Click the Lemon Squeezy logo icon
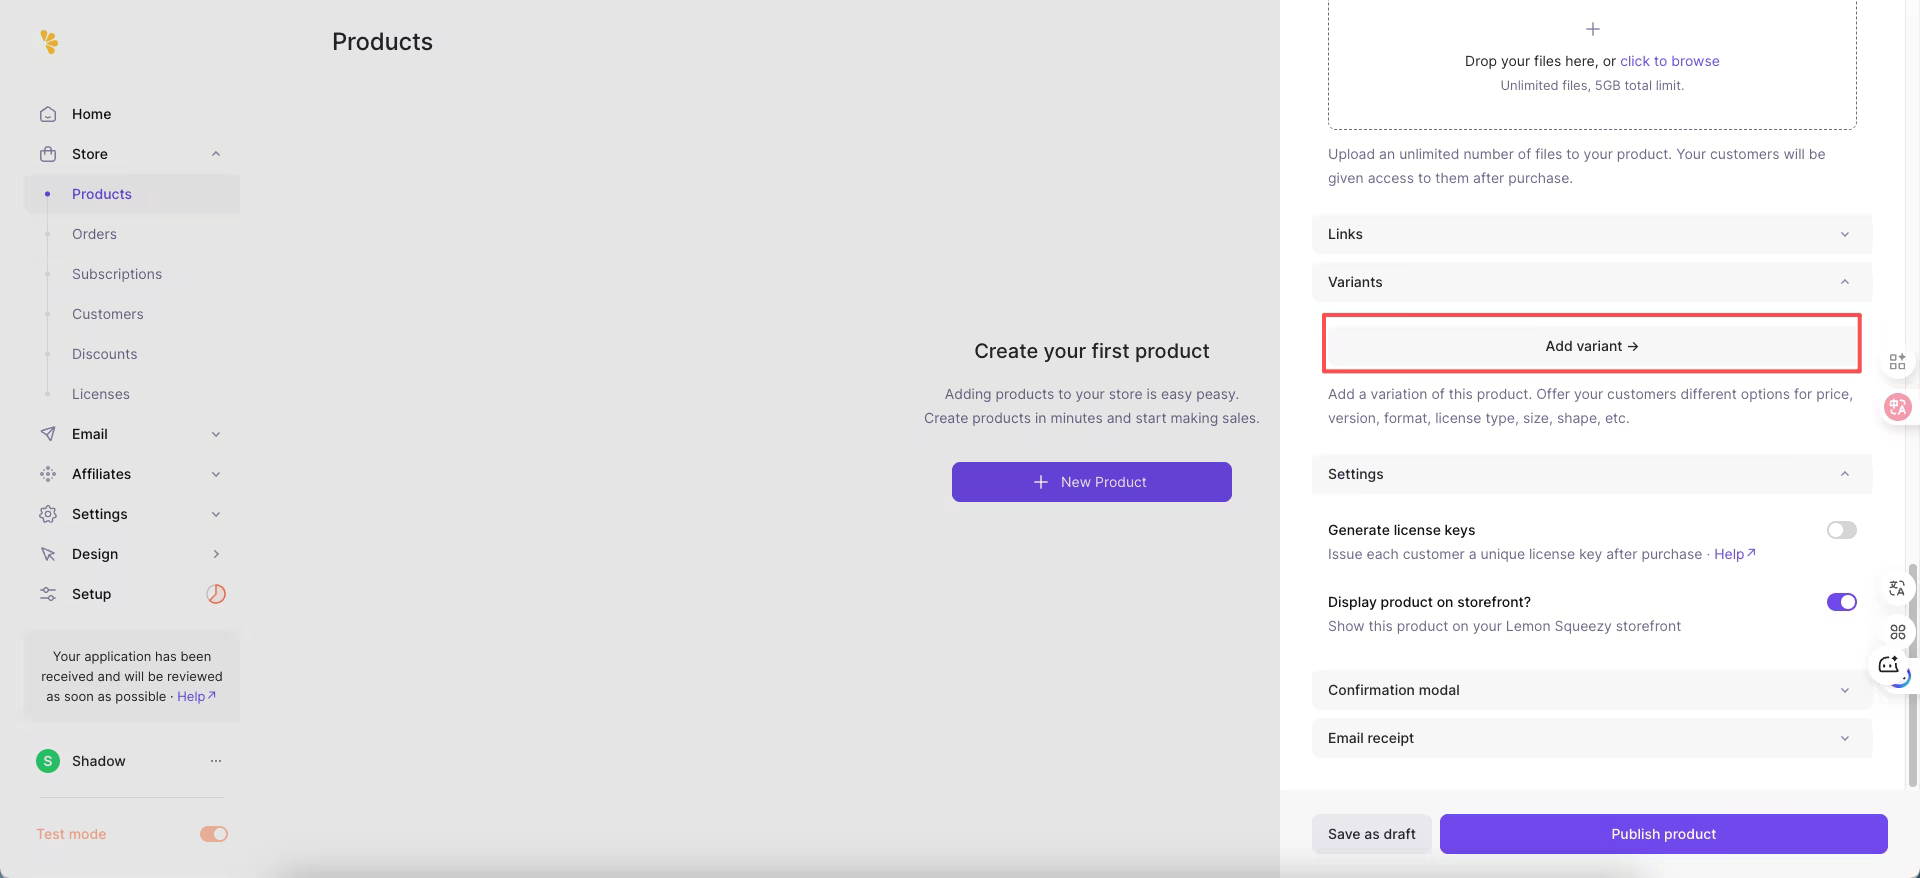Image resolution: width=1920 pixels, height=878 pixels. [49, 42]
